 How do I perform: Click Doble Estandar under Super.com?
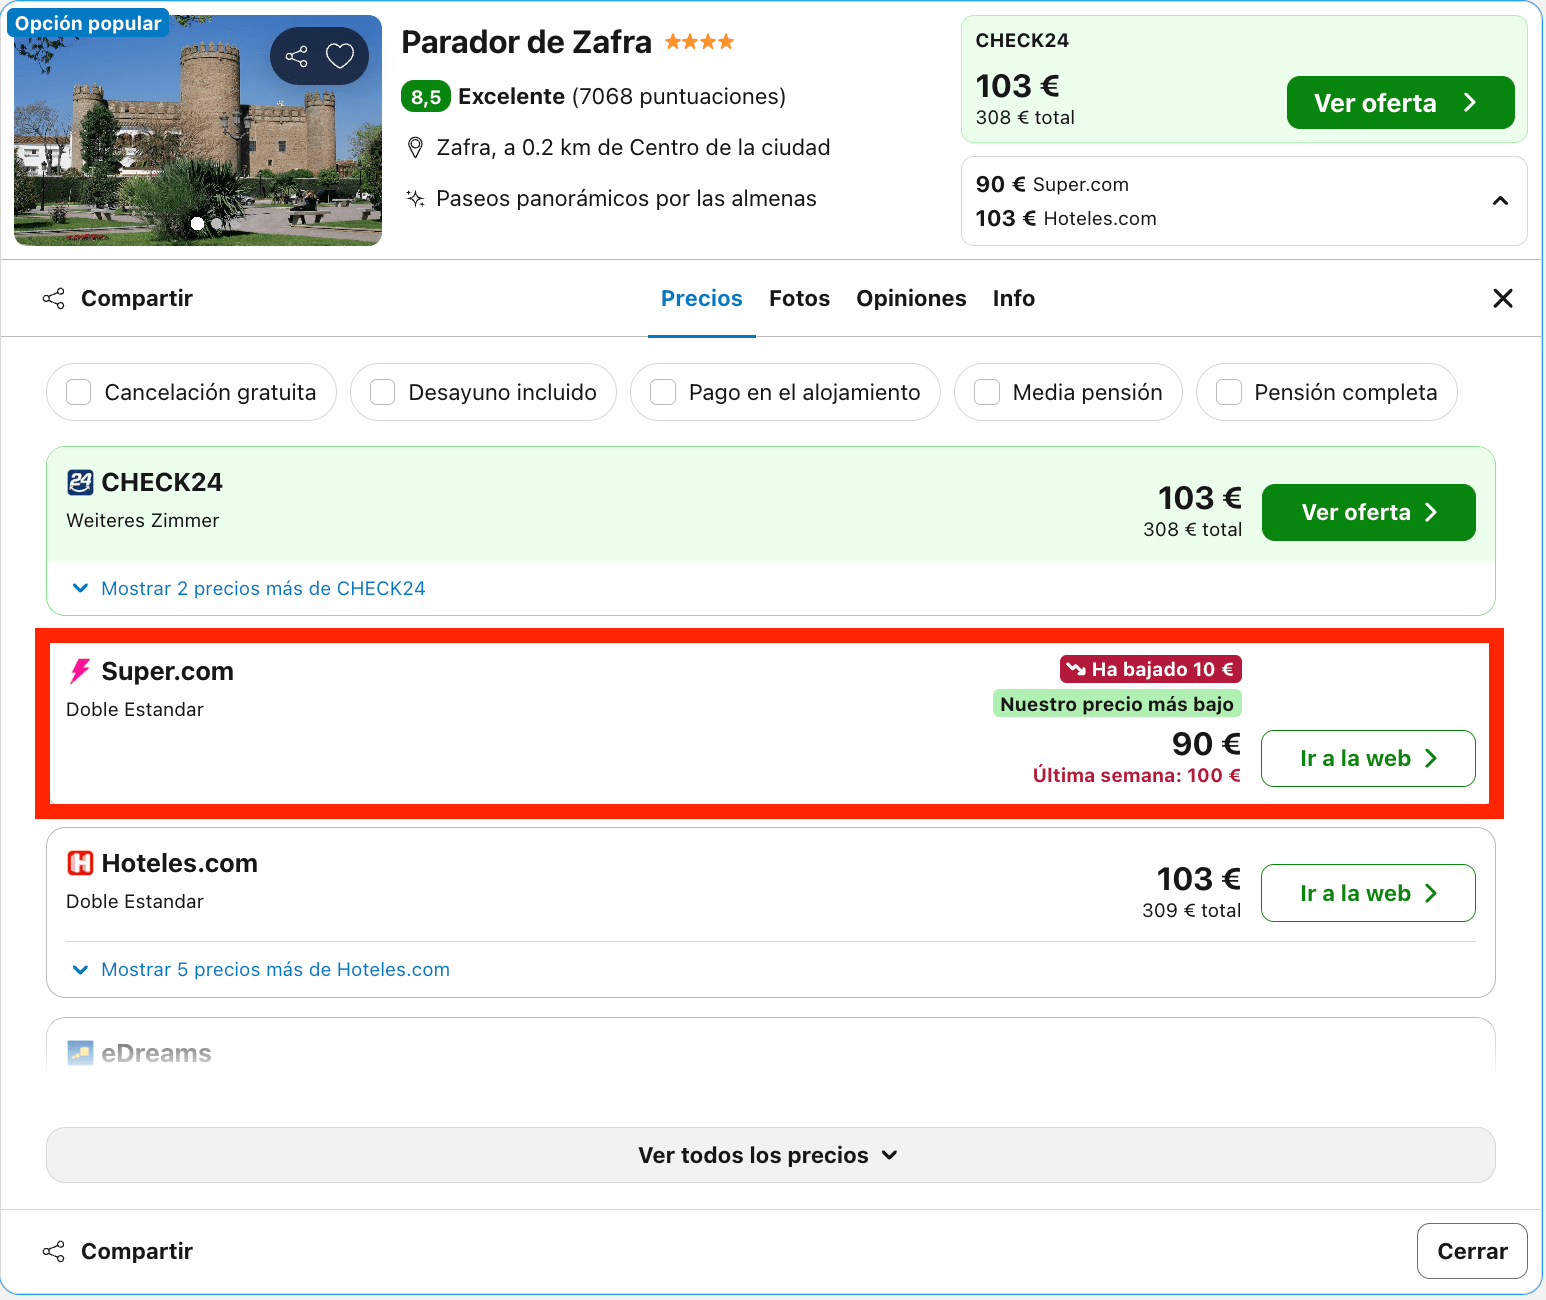135,709
